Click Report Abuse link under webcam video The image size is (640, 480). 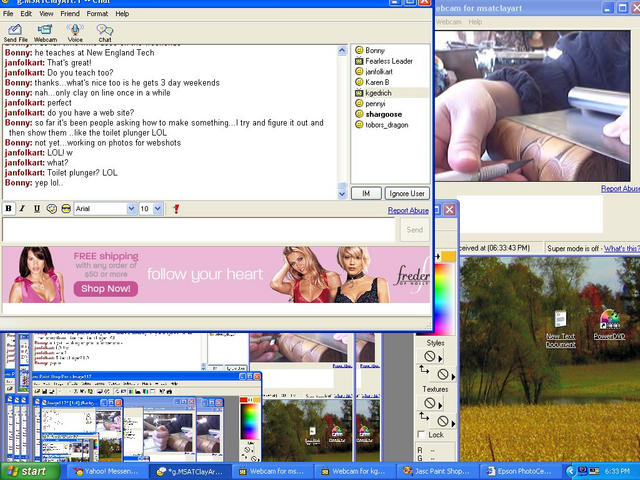tap(620, 189)
